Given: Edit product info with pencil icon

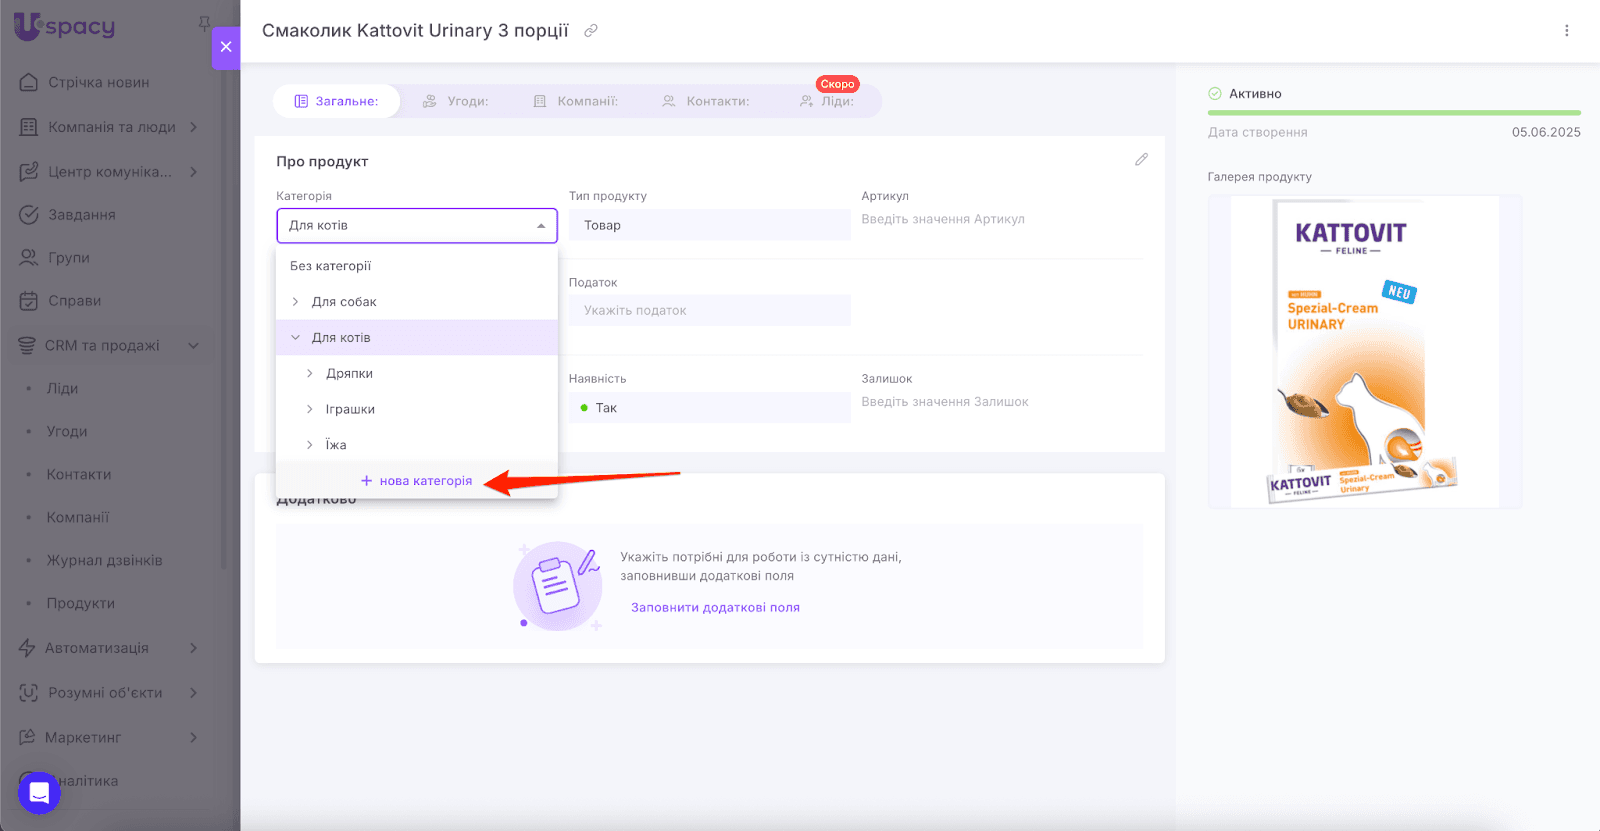Looking at the screenshot, I should pyautogui.click(x=1141, y=160).
